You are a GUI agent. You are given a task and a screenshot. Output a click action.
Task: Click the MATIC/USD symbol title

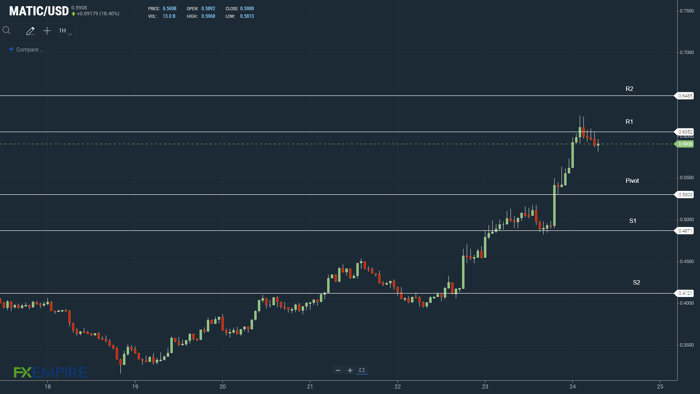(39, 11)
